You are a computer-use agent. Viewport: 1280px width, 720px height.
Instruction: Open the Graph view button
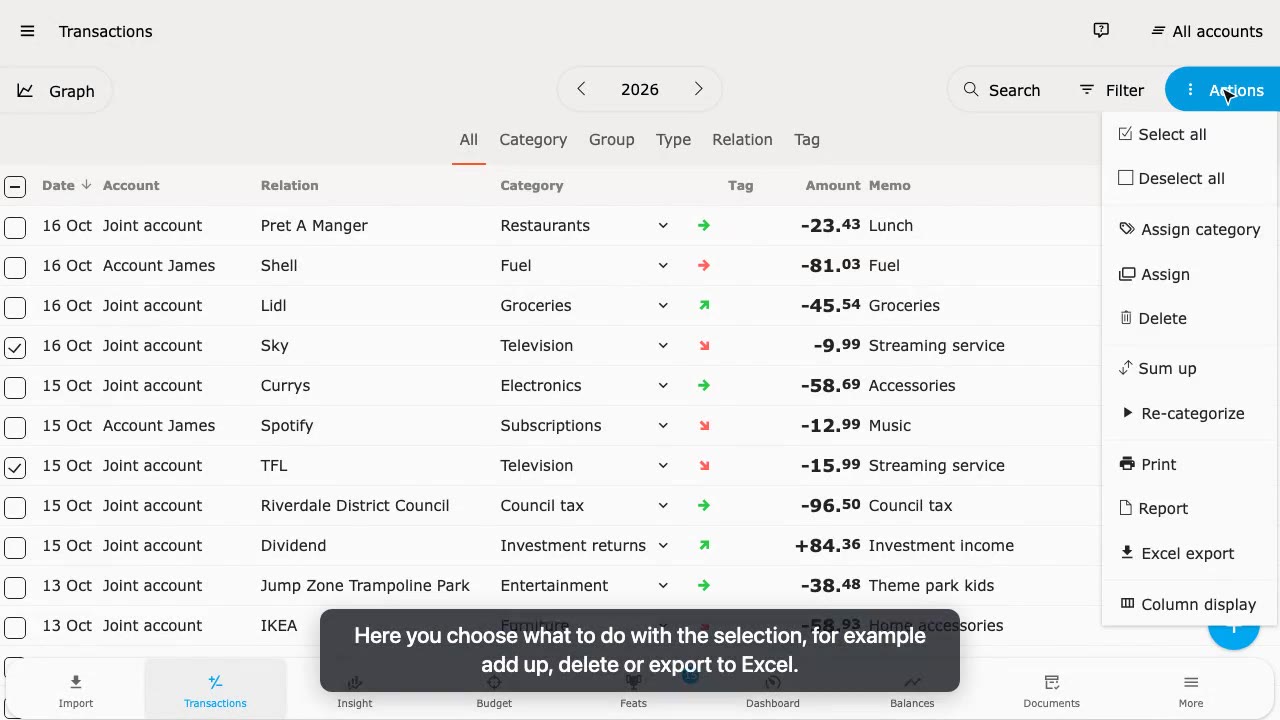[56, 91]
